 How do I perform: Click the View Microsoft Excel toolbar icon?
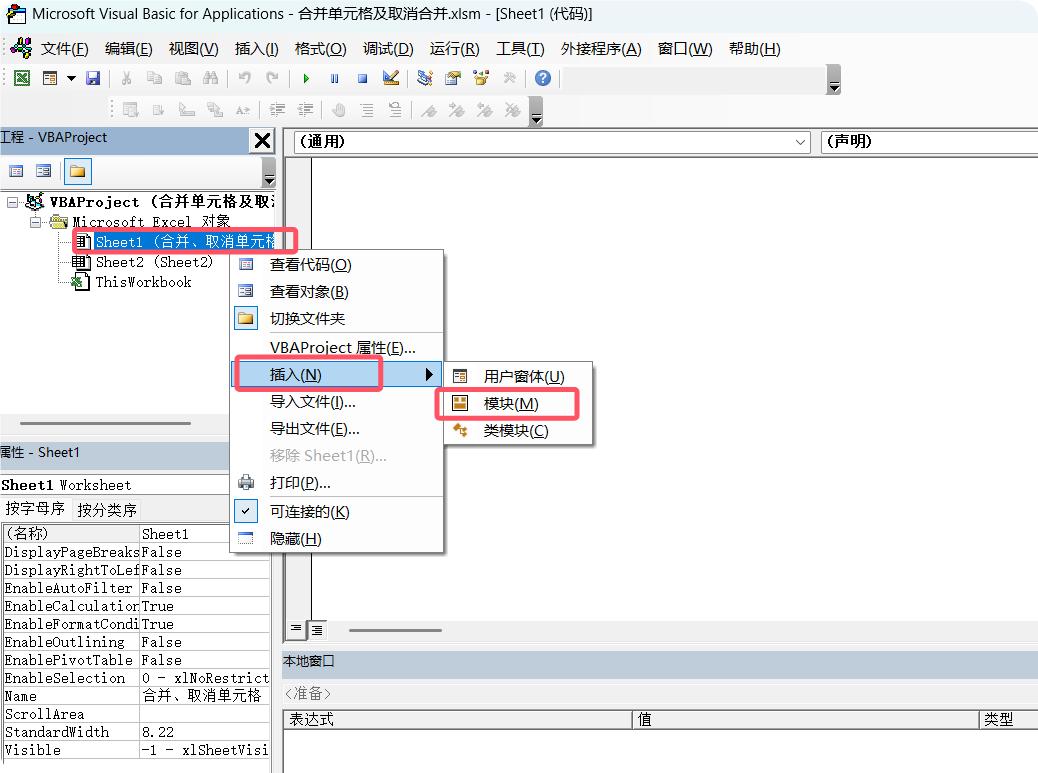22,78
